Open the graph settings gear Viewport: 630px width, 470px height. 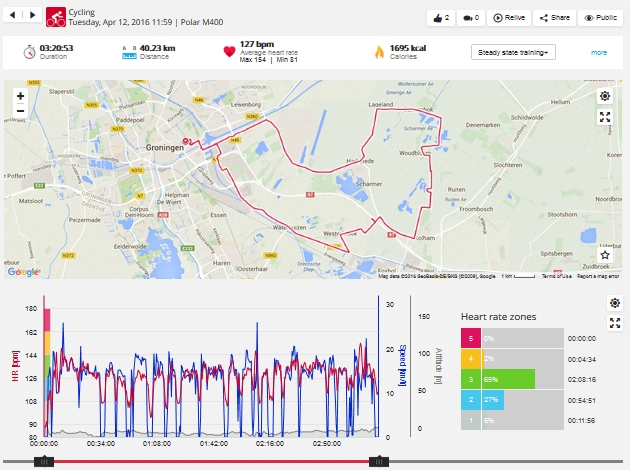(615, 303)
